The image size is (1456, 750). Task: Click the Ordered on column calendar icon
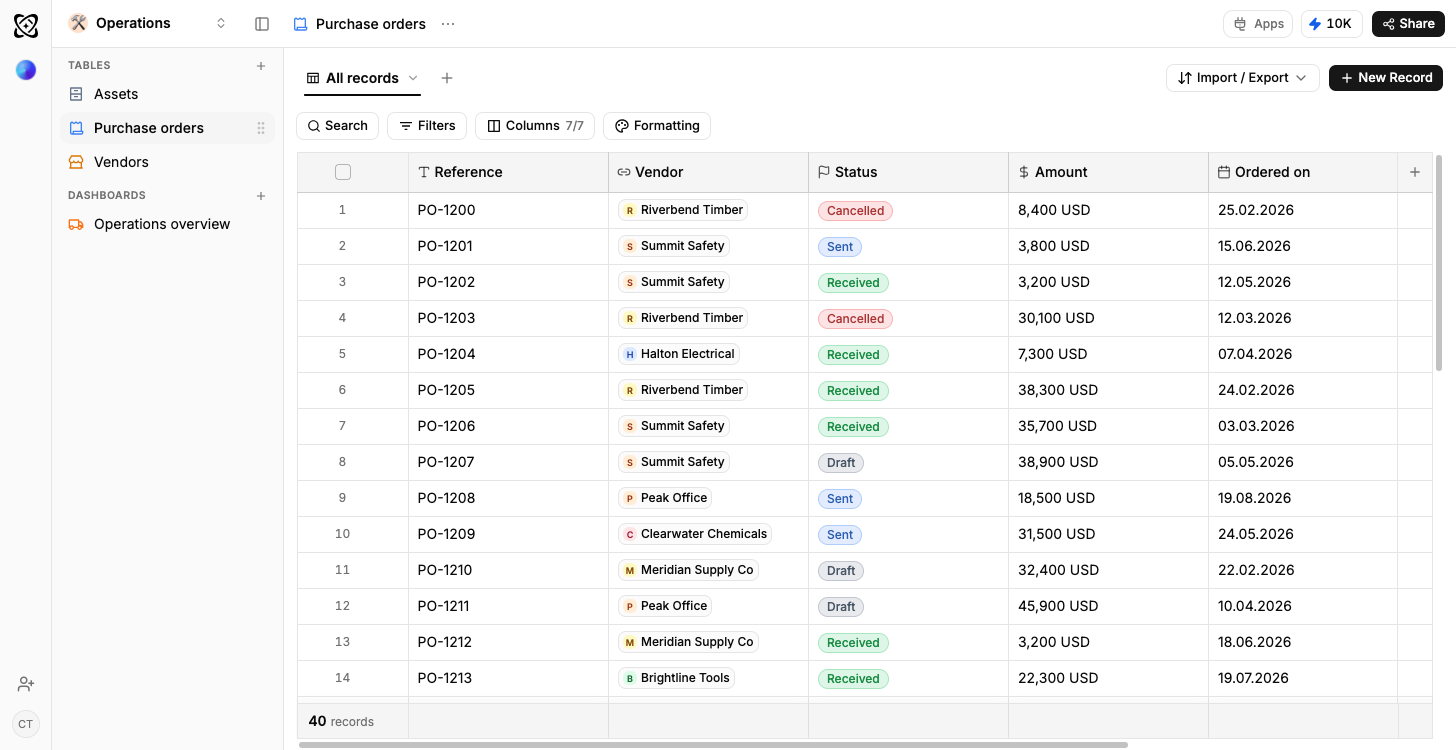[1224, 172]
